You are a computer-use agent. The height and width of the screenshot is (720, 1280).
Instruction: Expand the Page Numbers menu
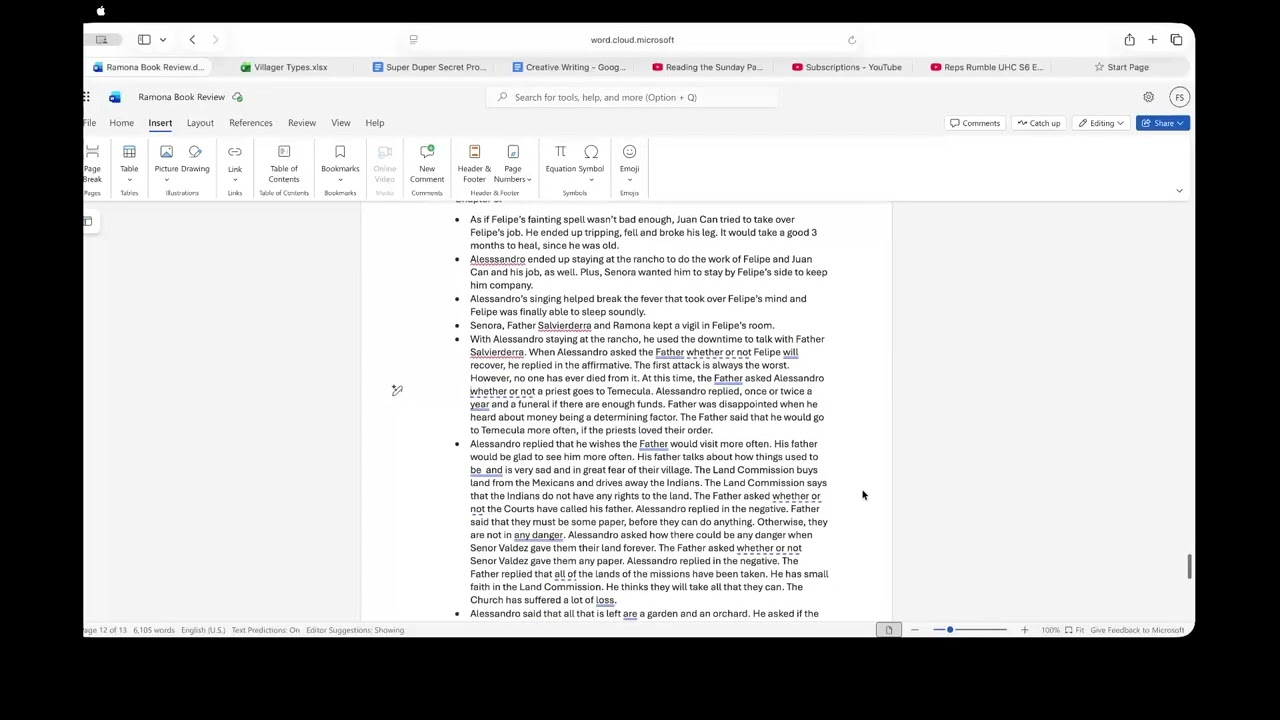pyautogui.click(x=513, y=162)
